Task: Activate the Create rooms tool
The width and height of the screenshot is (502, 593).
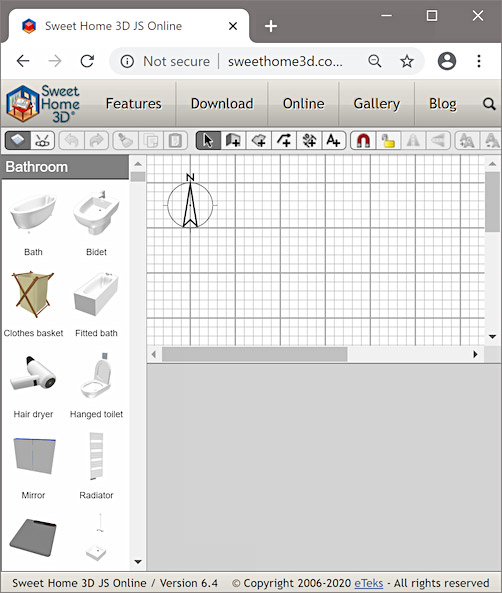Action: point(259,141)
